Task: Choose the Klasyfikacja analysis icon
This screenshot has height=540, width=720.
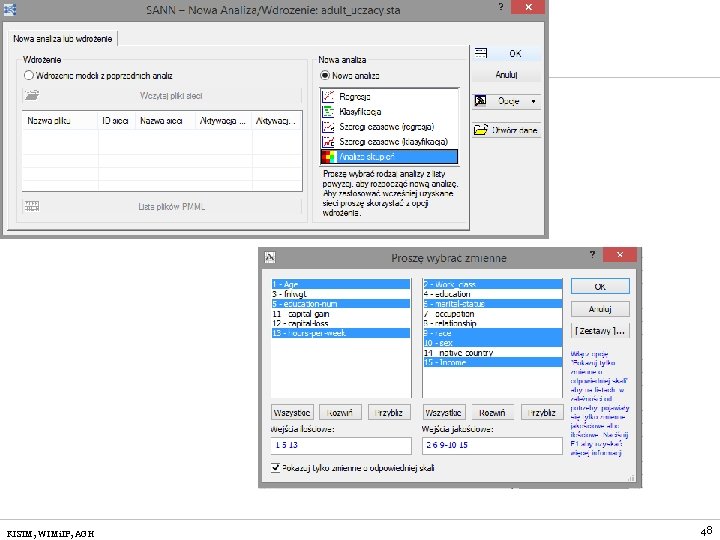Action: click(x=328, y=112)
